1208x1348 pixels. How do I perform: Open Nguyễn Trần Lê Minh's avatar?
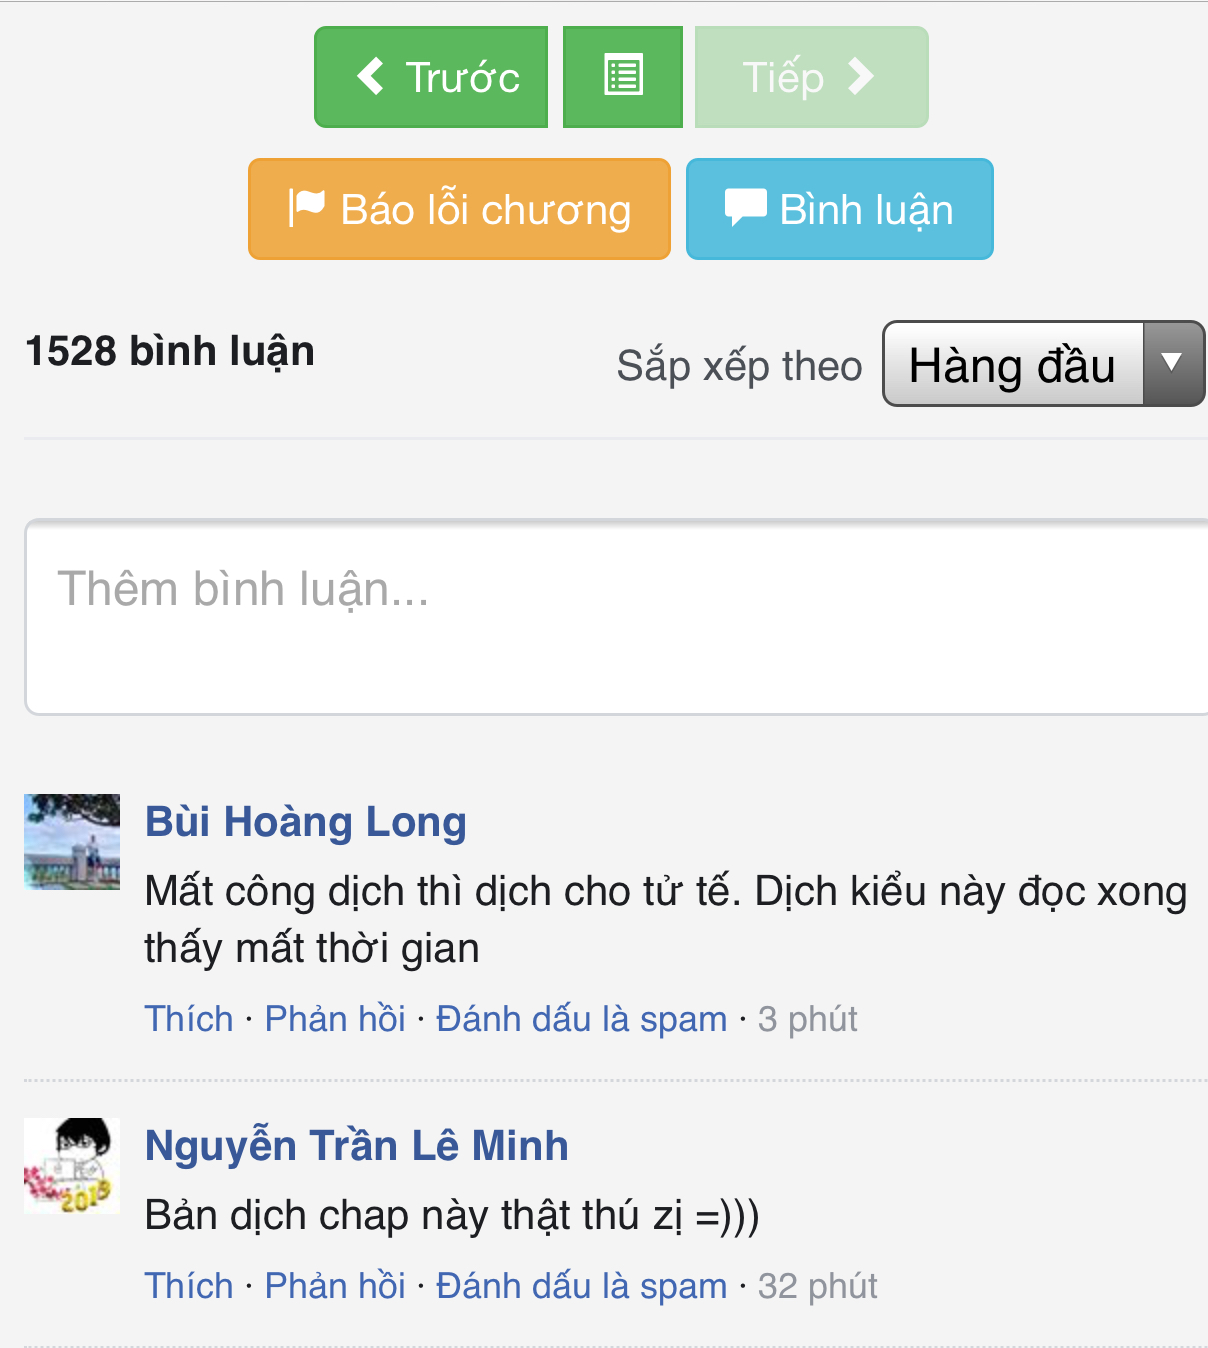[72, 1166]
